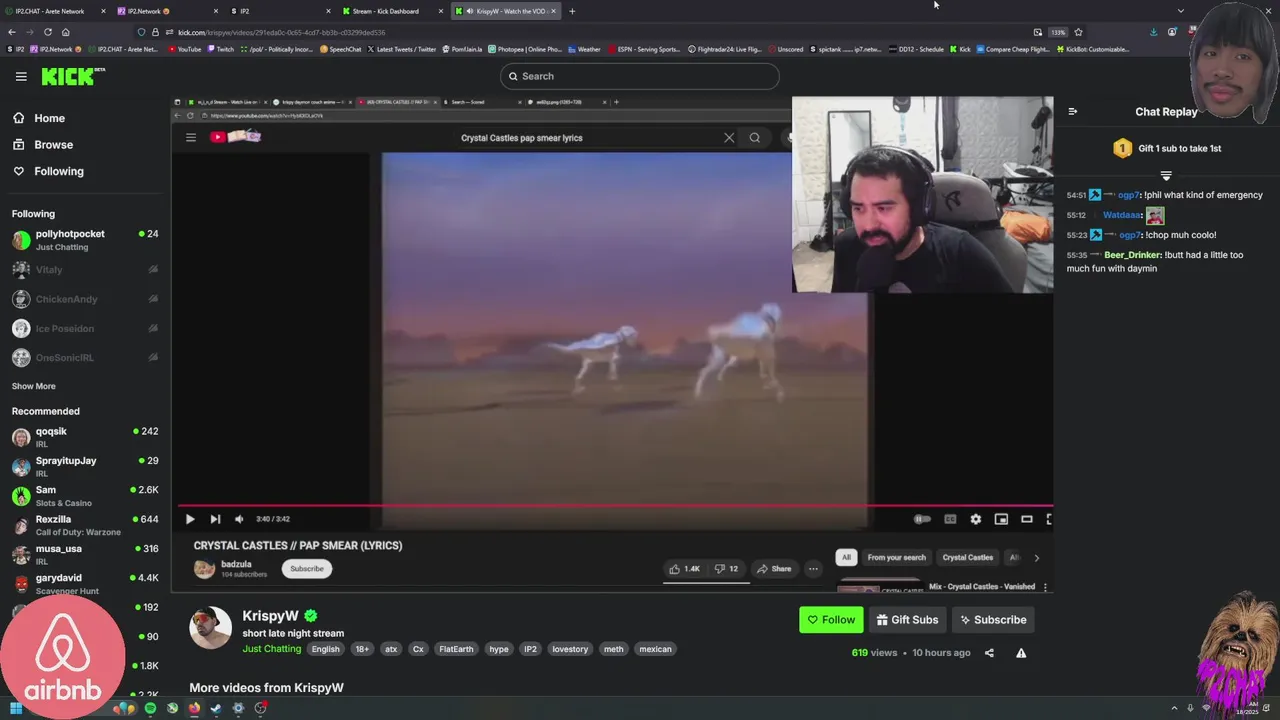Open the YouTube guide menu icon

tap(191, 137)
